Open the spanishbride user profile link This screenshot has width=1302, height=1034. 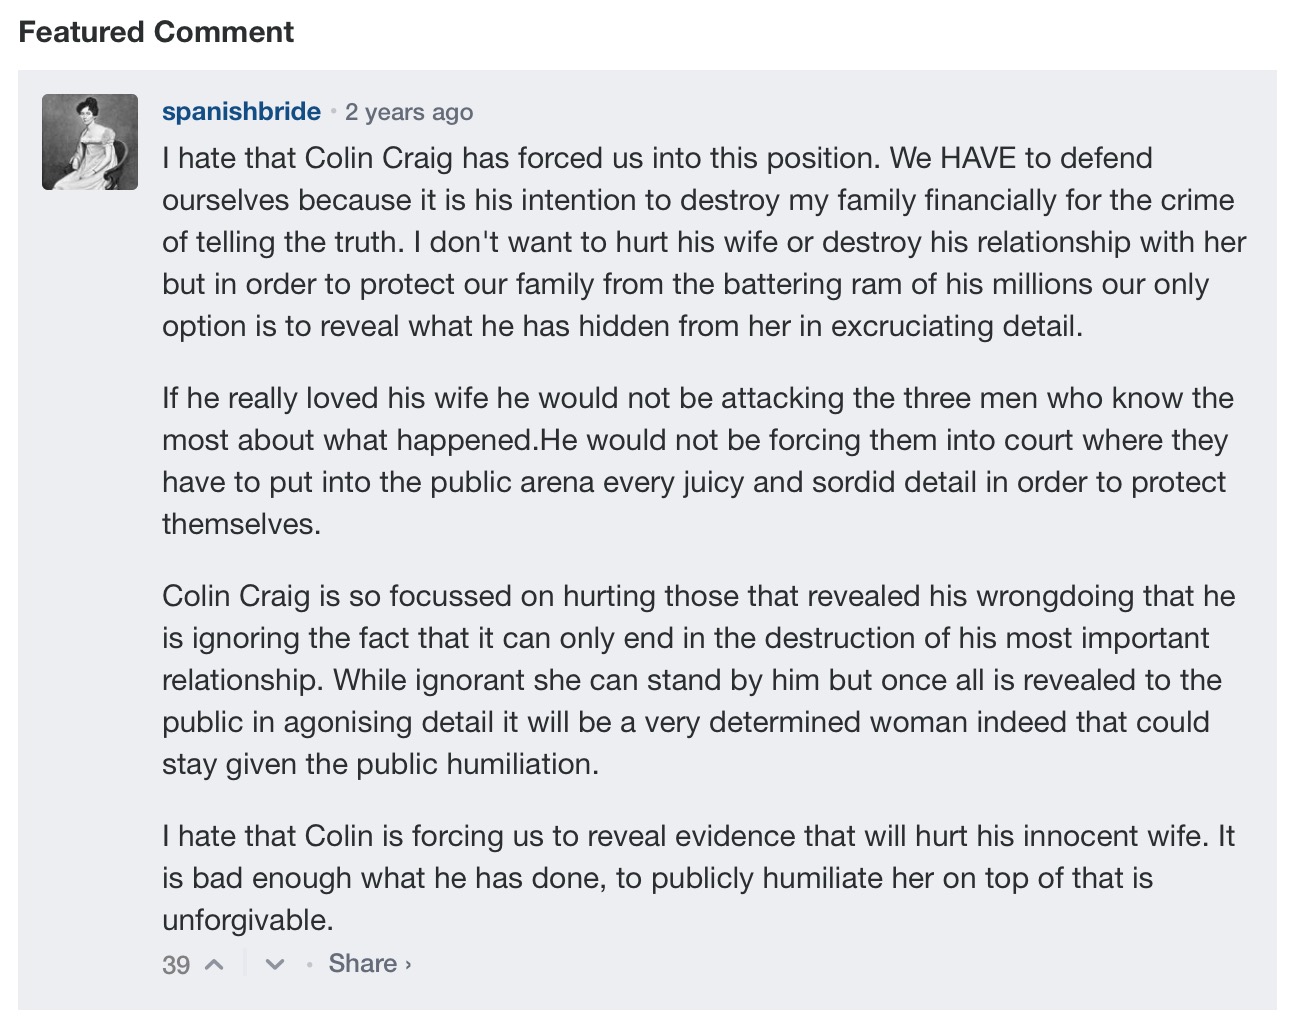click(241, 111)
